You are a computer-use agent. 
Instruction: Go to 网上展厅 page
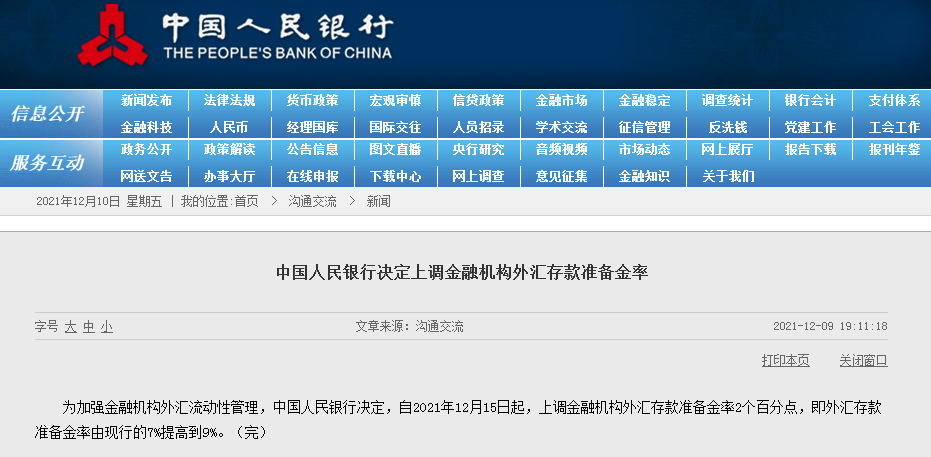(x=727, y=150)
